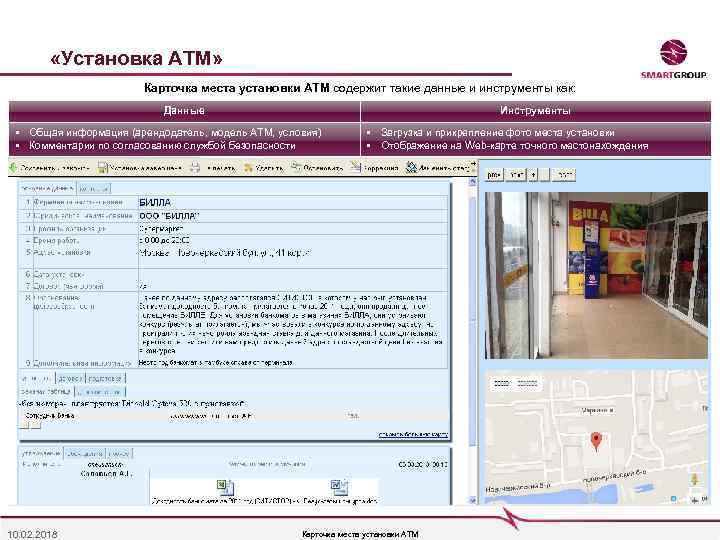This screenshot has width=720, height=540.
Task: Click the first small button under Сотрудник банка
Action: point(24,426)
